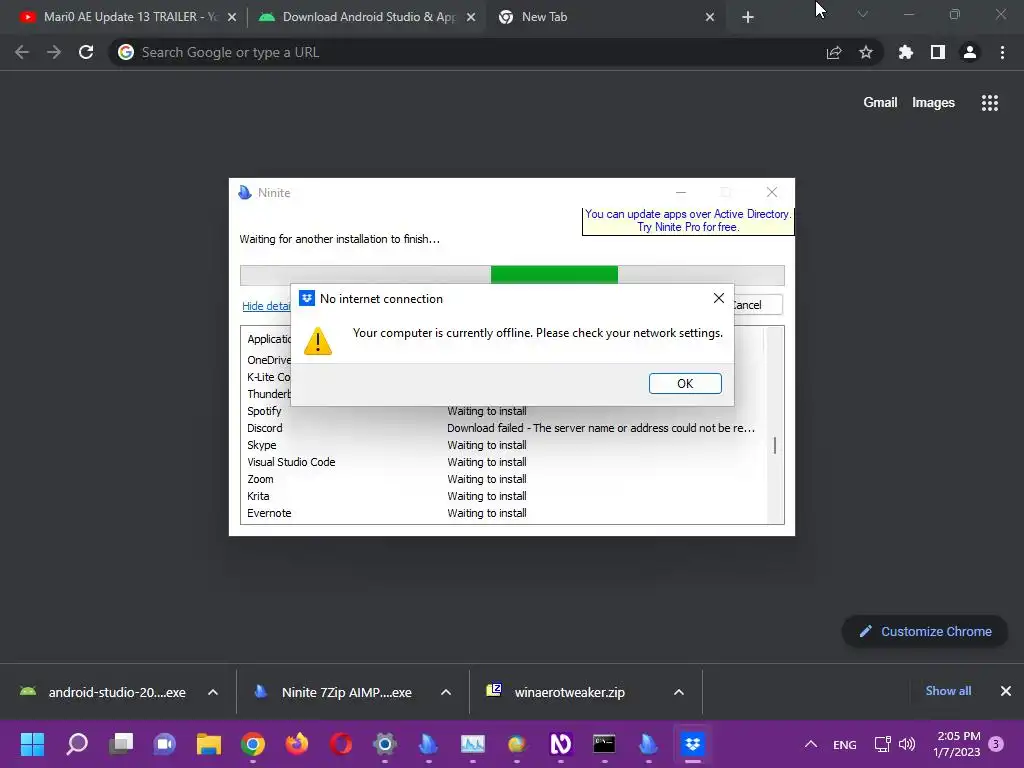Switch to Google Chrome on the taskbar
This screenshot has height=768, width=1024.
253,743
